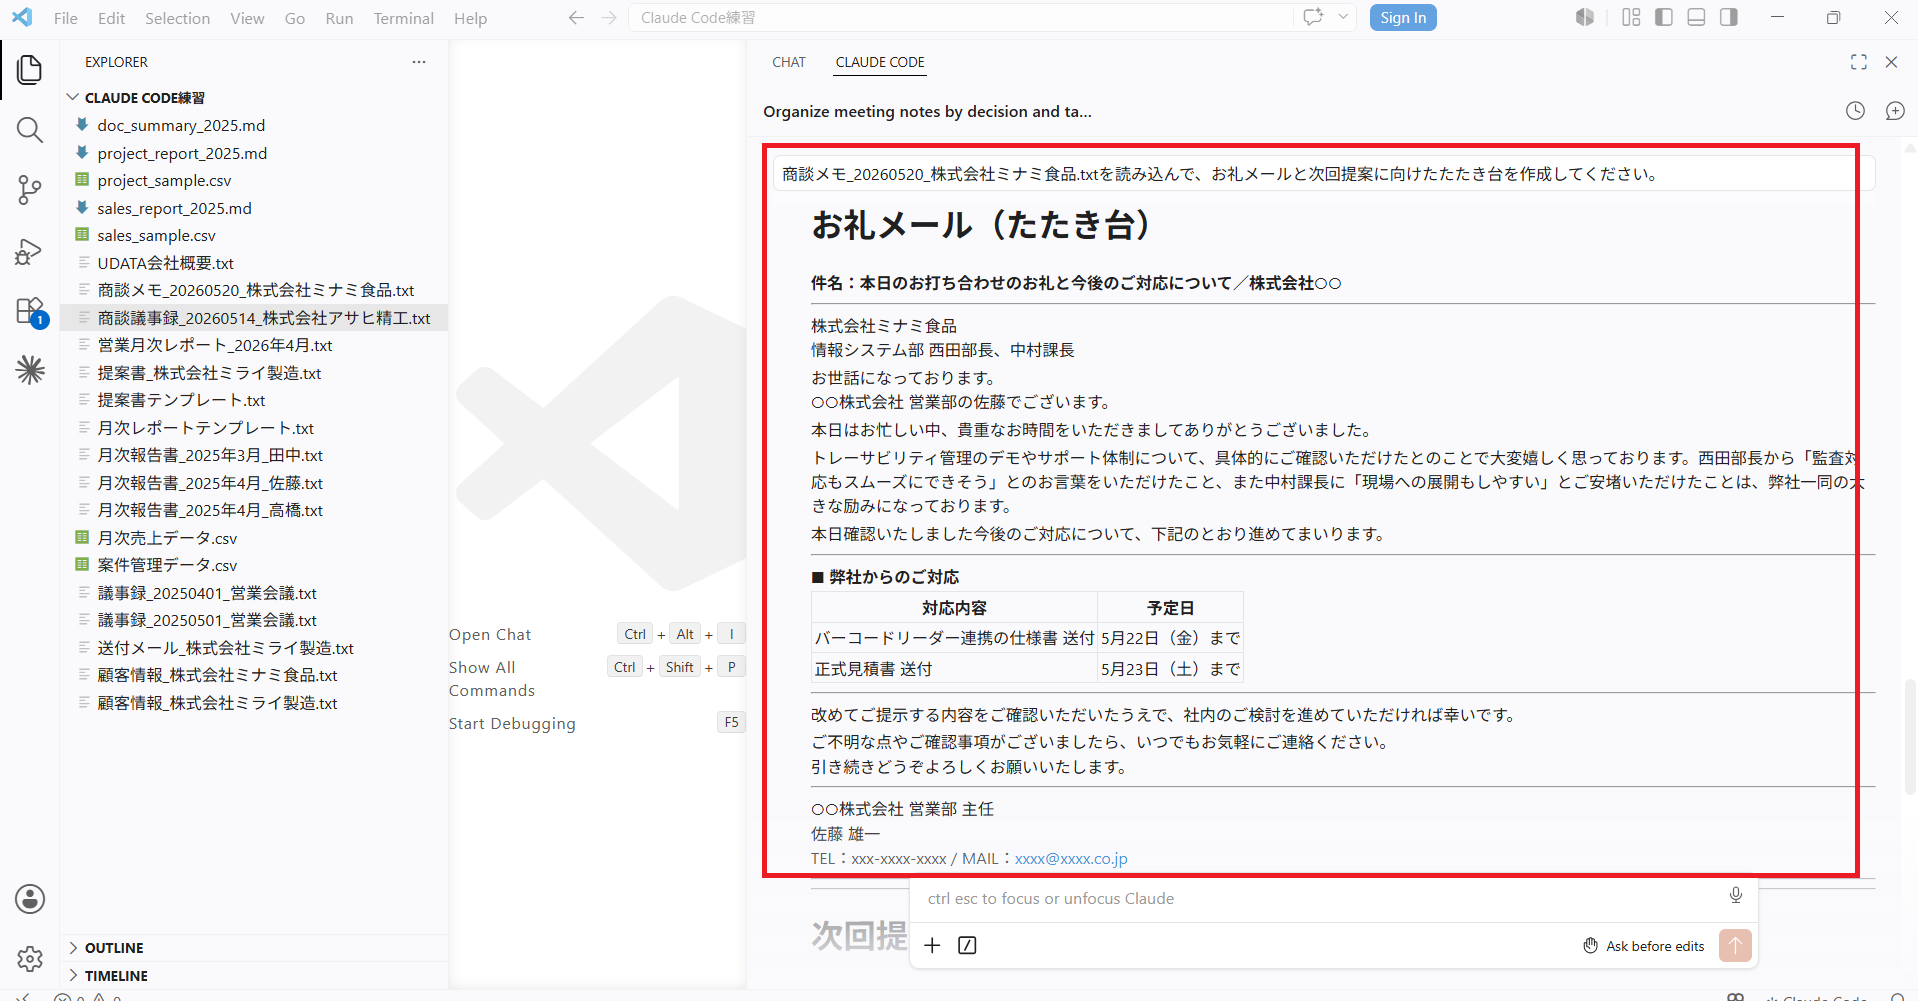Click the microphone voice input icon

tap(1736, 896)
